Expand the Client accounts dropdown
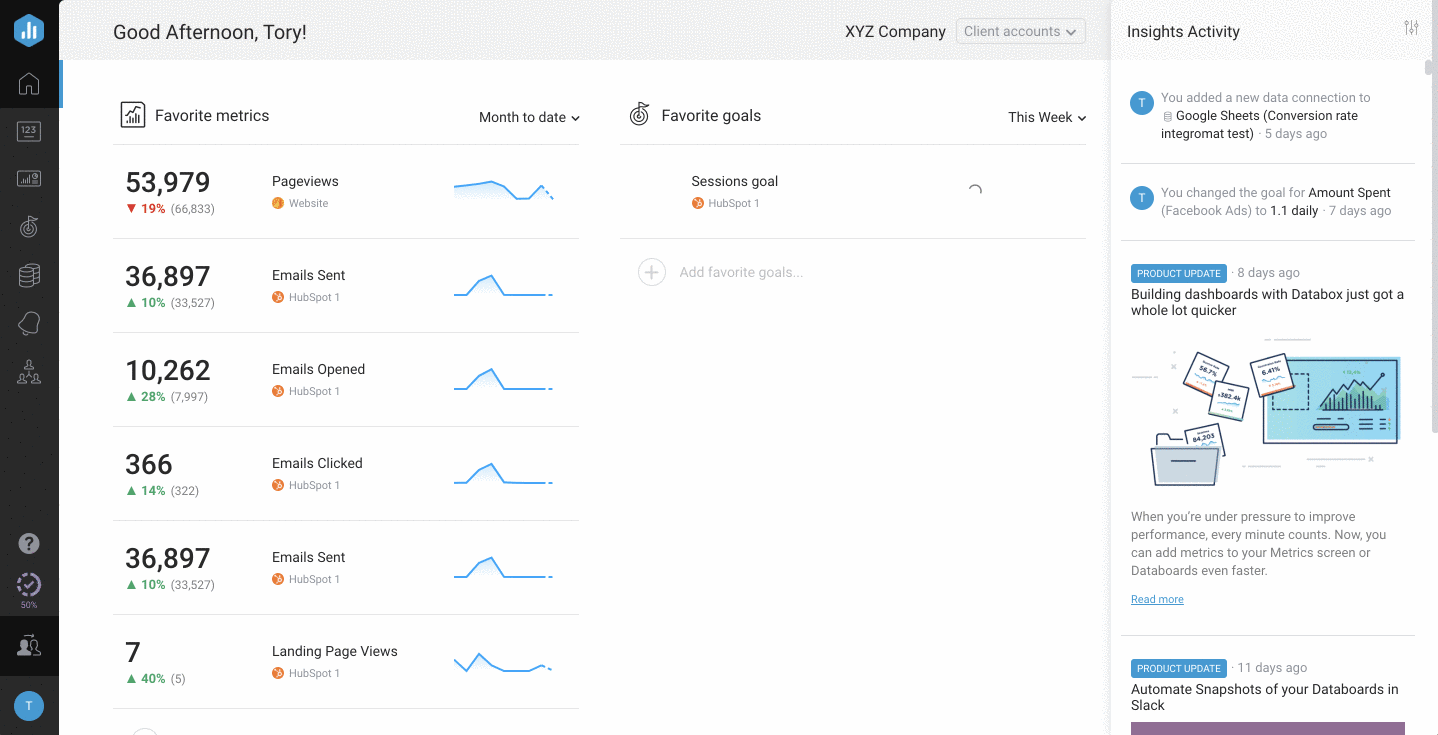1438x735 pixels. (1019, 31)
